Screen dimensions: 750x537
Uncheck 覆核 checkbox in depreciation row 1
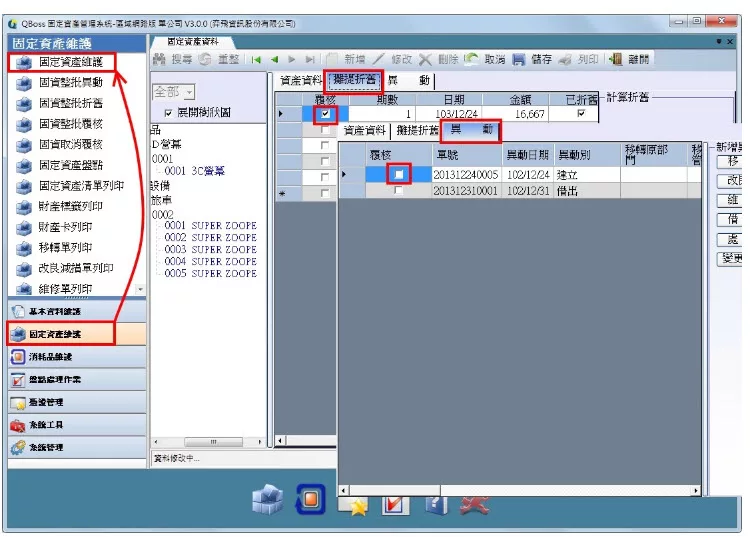click(x=324, y=115)
